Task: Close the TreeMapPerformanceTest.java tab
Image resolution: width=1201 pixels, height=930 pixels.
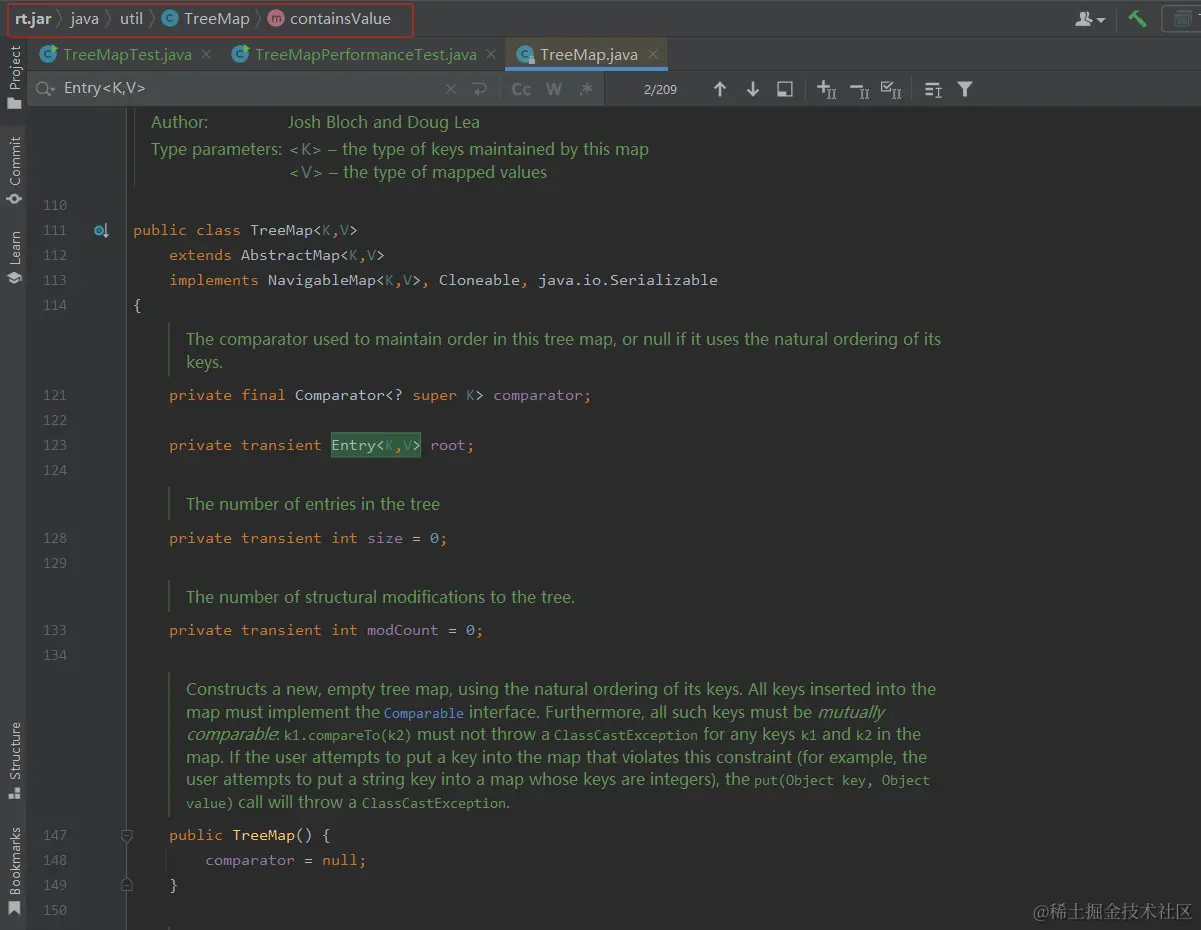Action: (490, 54)
